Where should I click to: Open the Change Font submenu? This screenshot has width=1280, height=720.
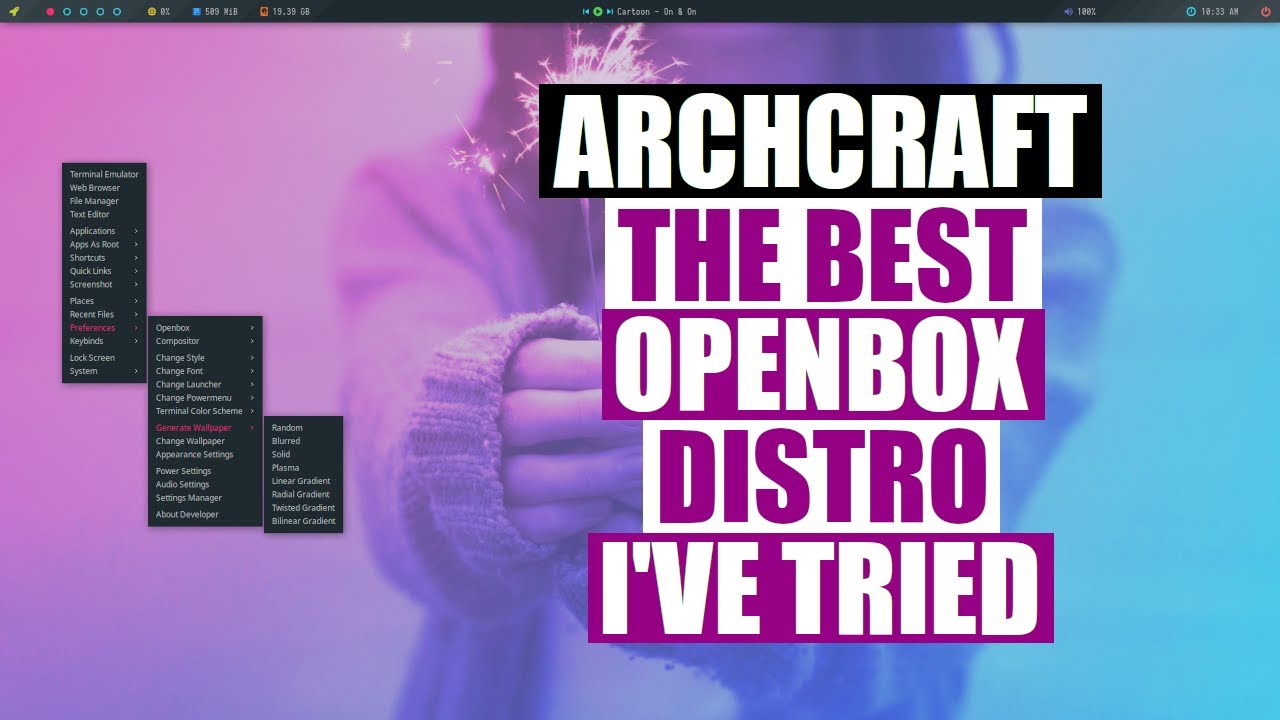click(x=205, y=371)
